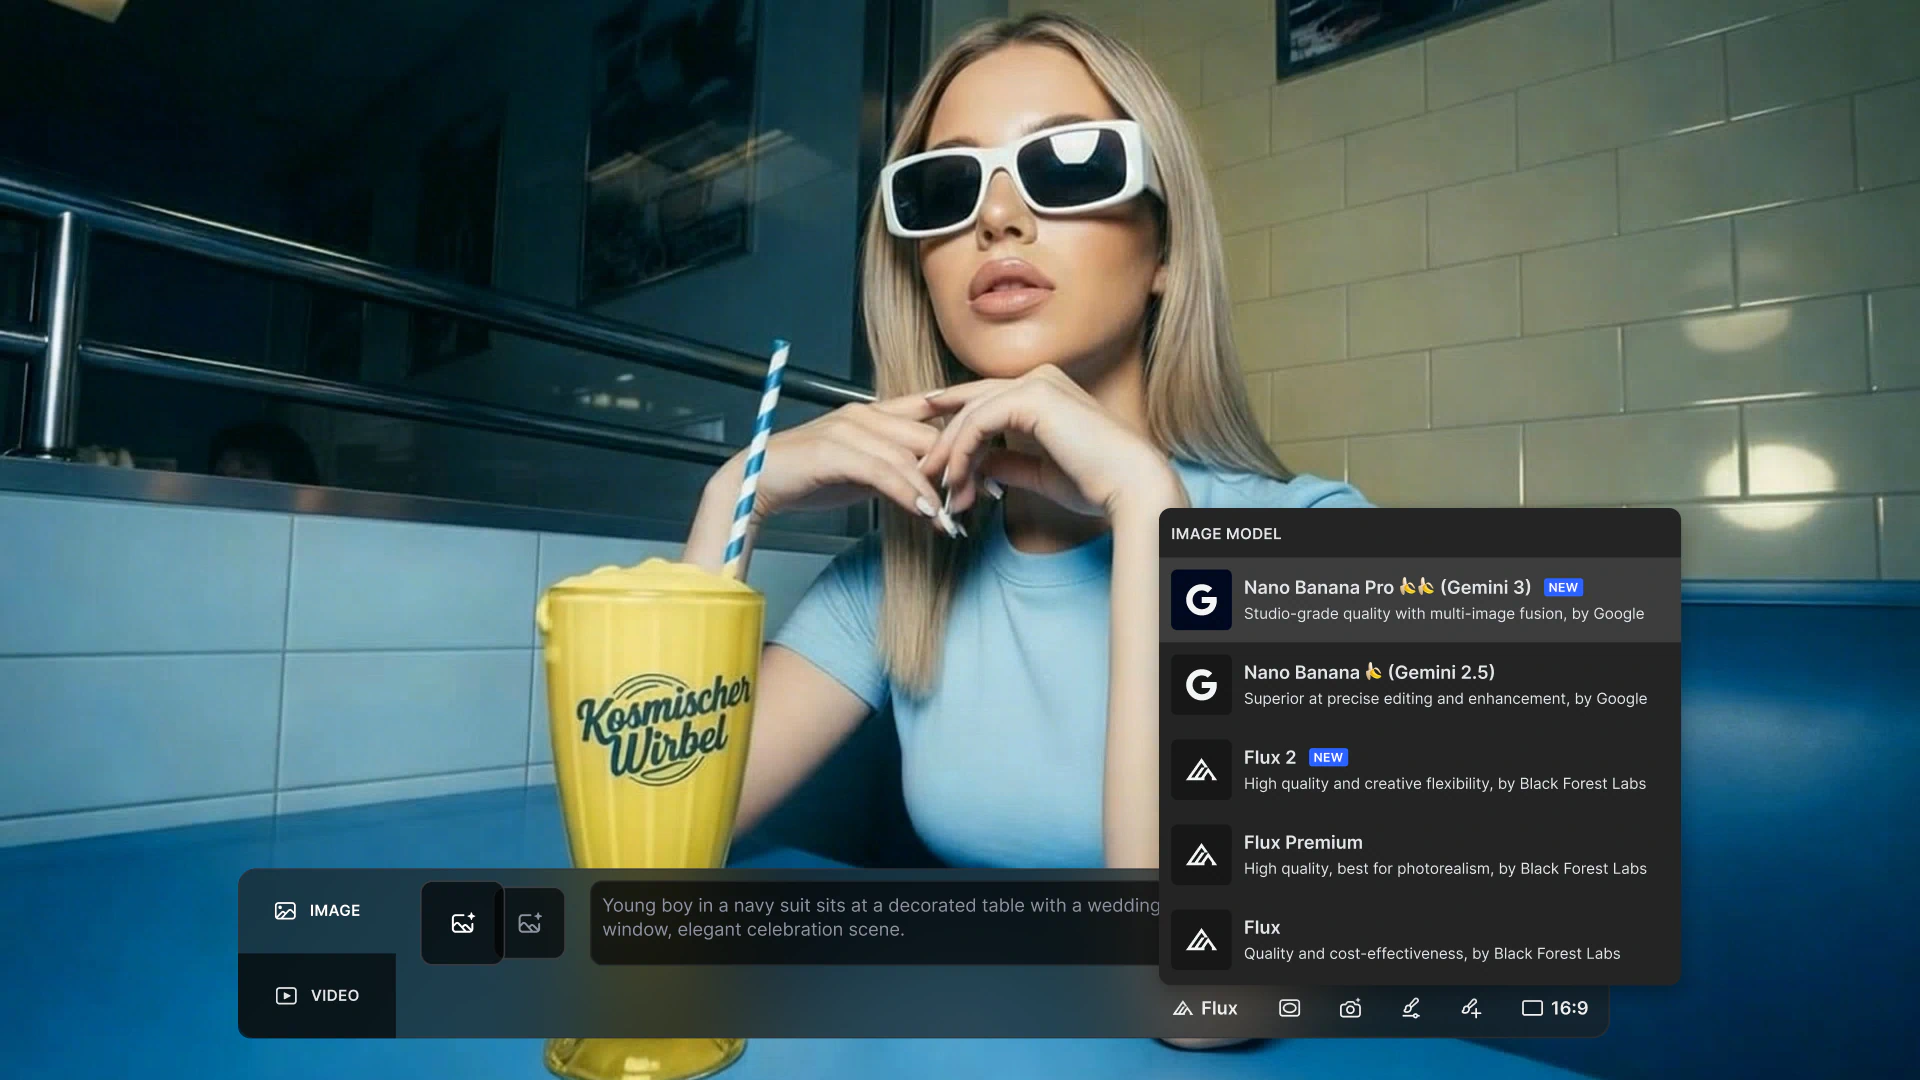
Task: Open the 16:9 aspect ratio dropdown
Action: coord(1555,1008)
